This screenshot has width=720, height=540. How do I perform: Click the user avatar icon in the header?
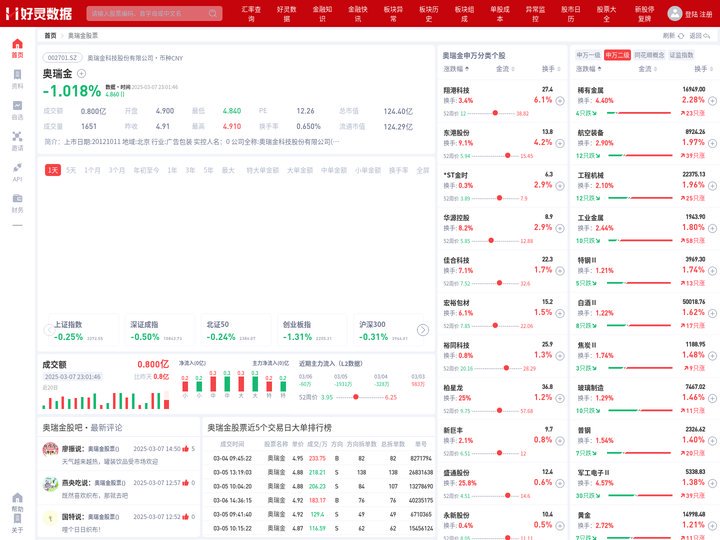pyautogui.click(x=675, y=13)
